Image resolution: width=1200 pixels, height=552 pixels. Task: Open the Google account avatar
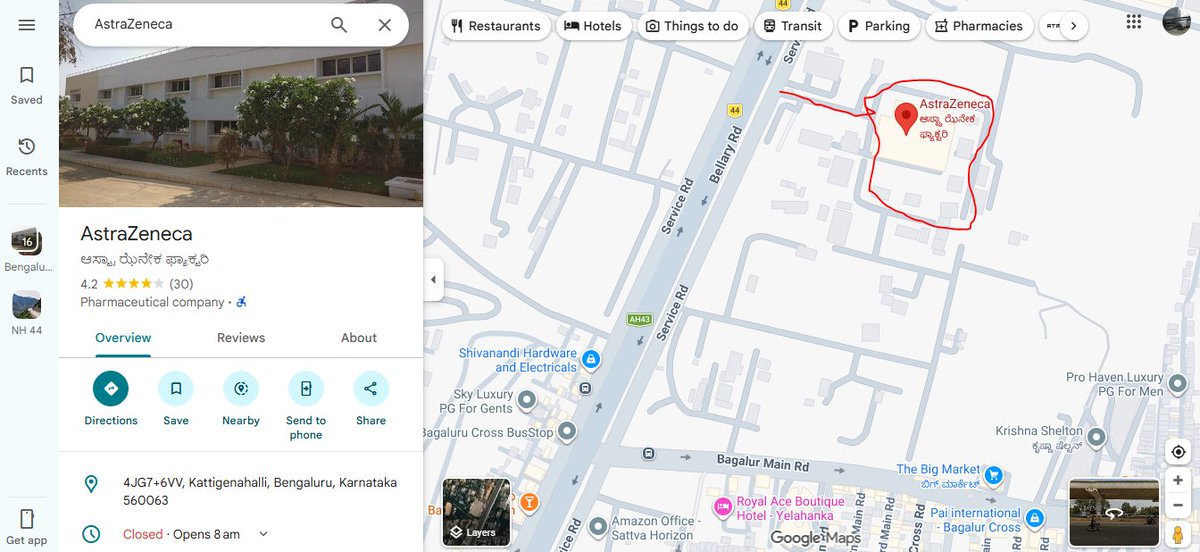[x=1177, y=22]
